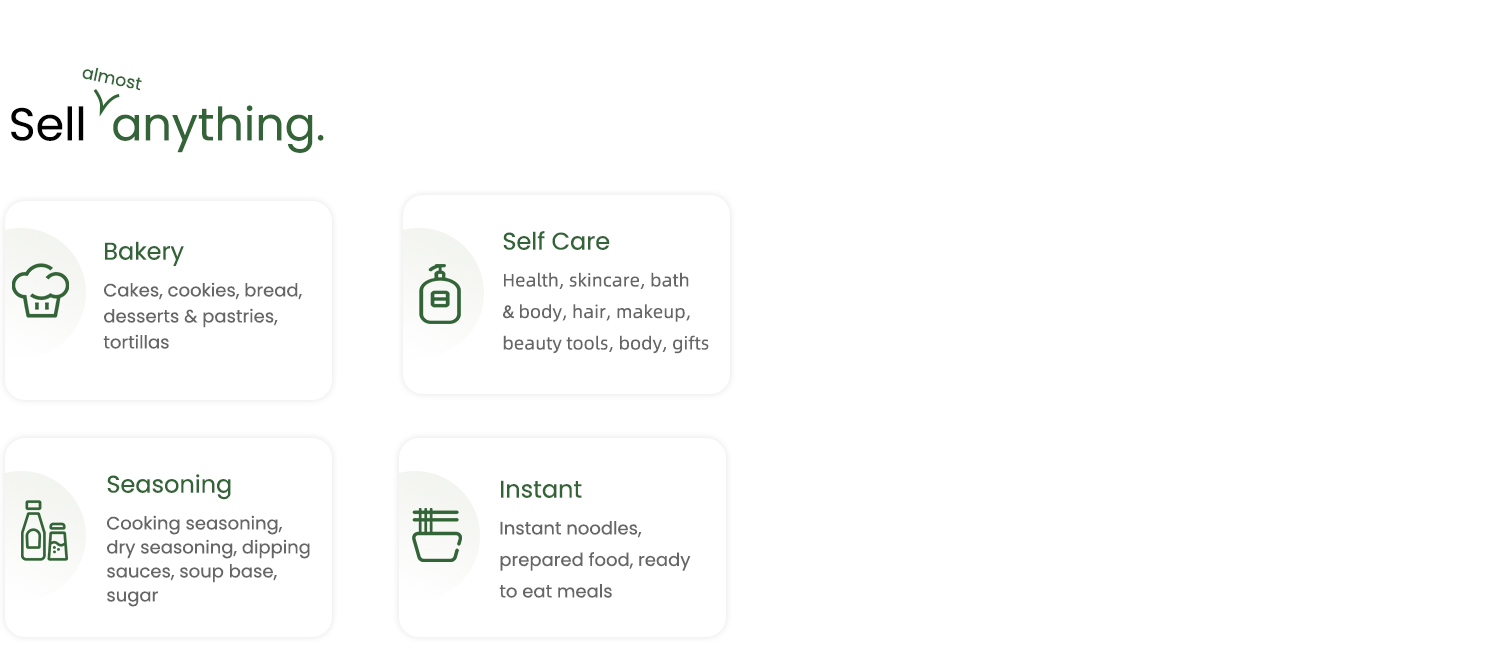Click the green leaf caret mark above the heading

pos(105,101)
